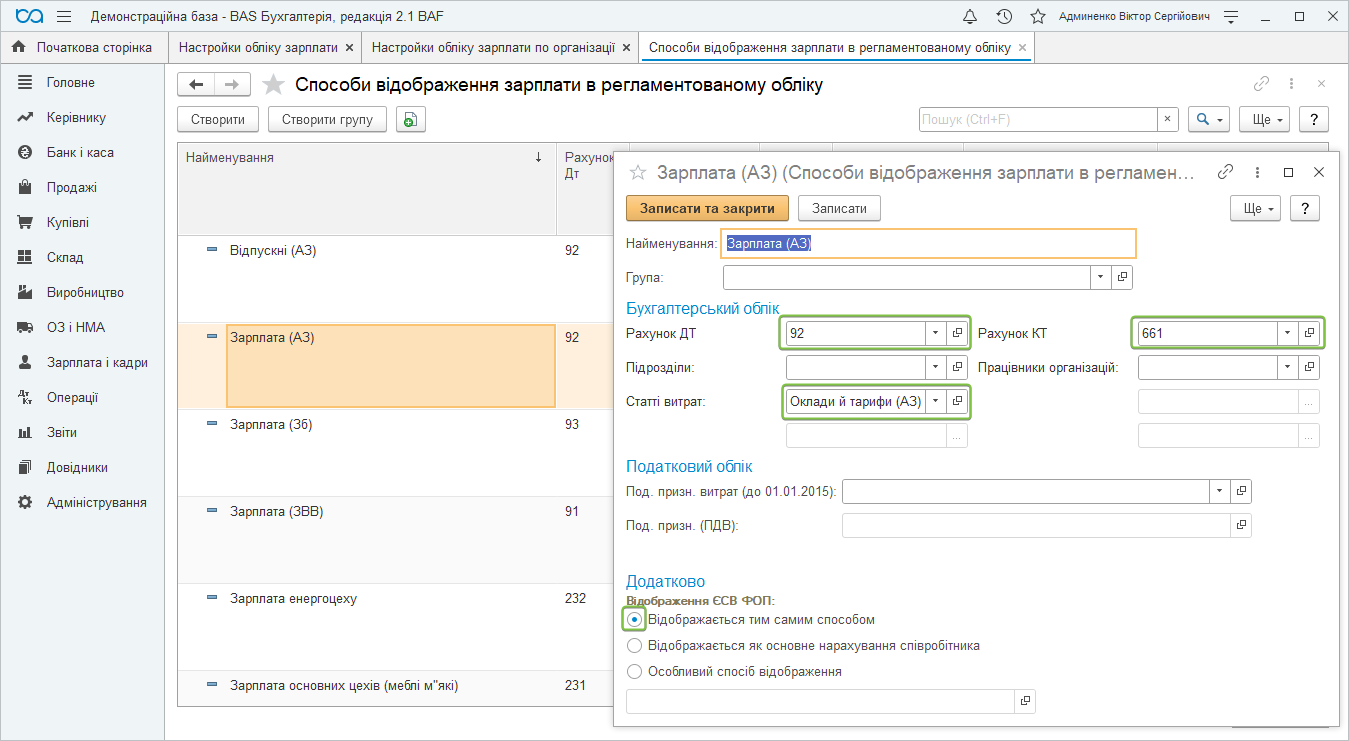Viewport: 1349px width, 741px height.
Task: Open the history clock icon
Action: [x=1004, y=17]
